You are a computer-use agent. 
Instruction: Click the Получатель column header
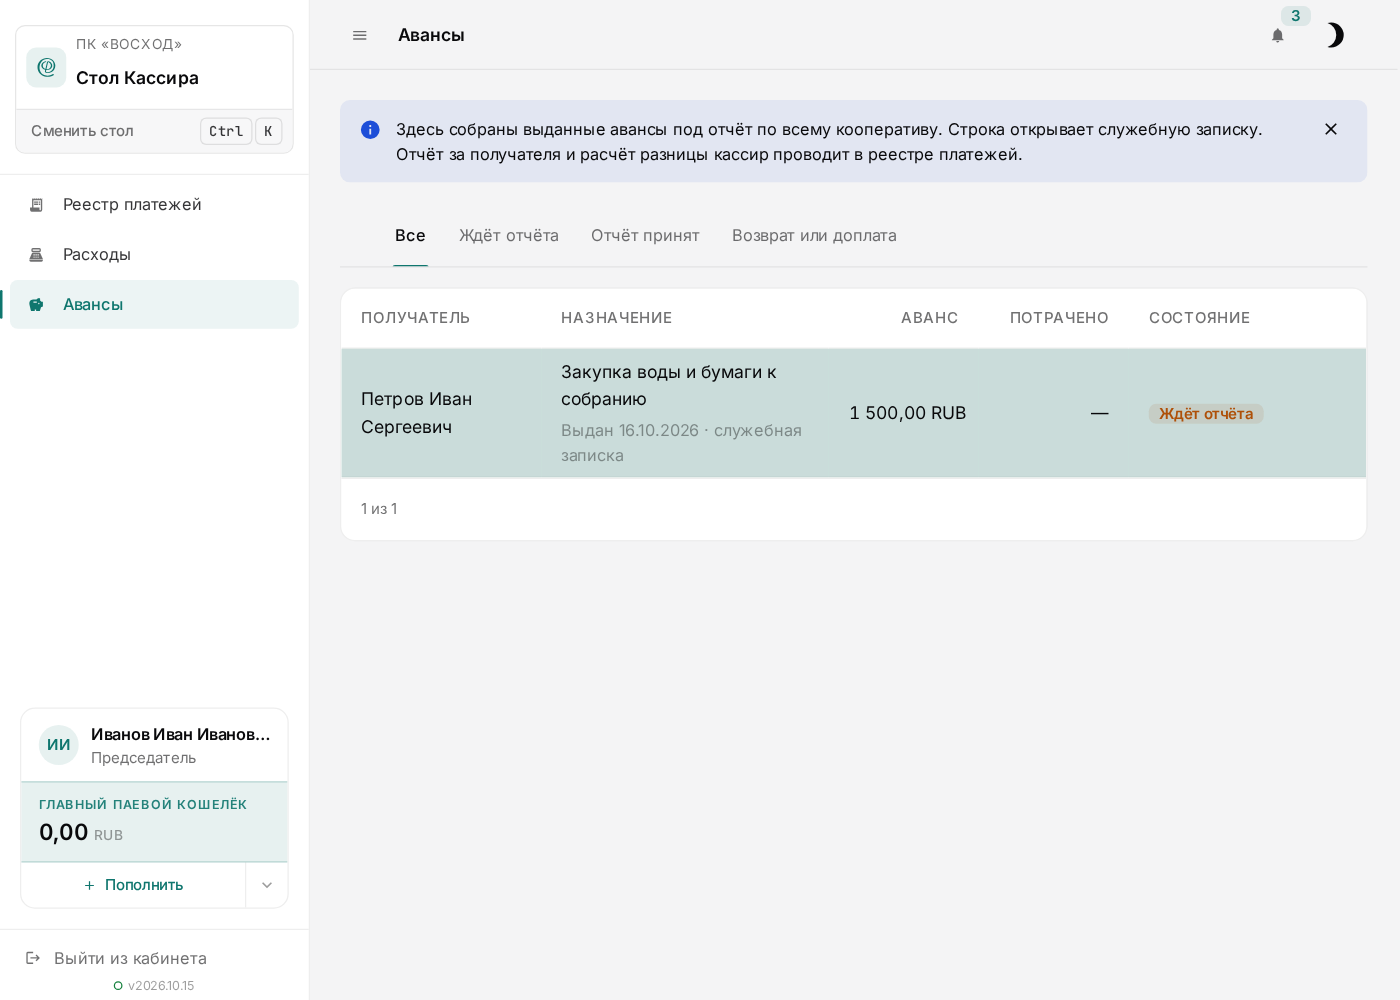[x=415, y=318]
